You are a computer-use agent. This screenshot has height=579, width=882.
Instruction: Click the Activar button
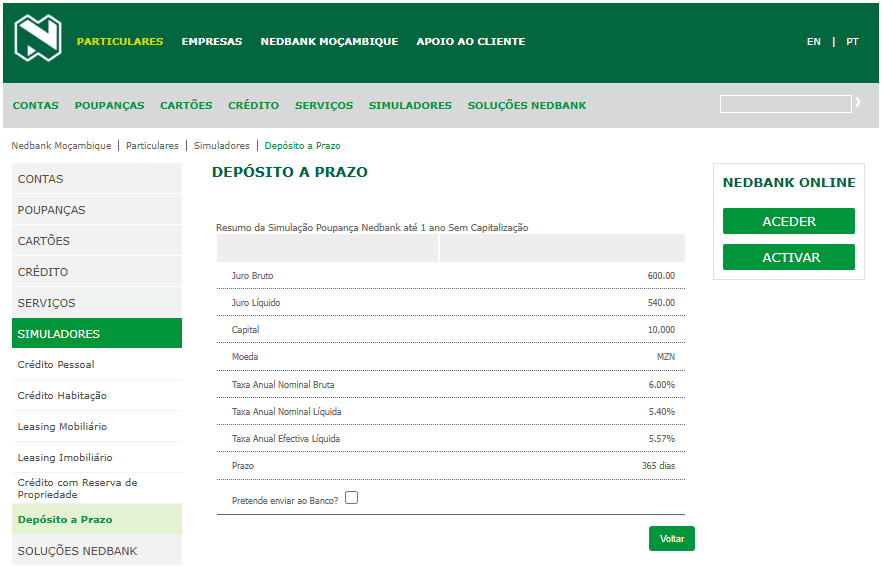point(789,257)
